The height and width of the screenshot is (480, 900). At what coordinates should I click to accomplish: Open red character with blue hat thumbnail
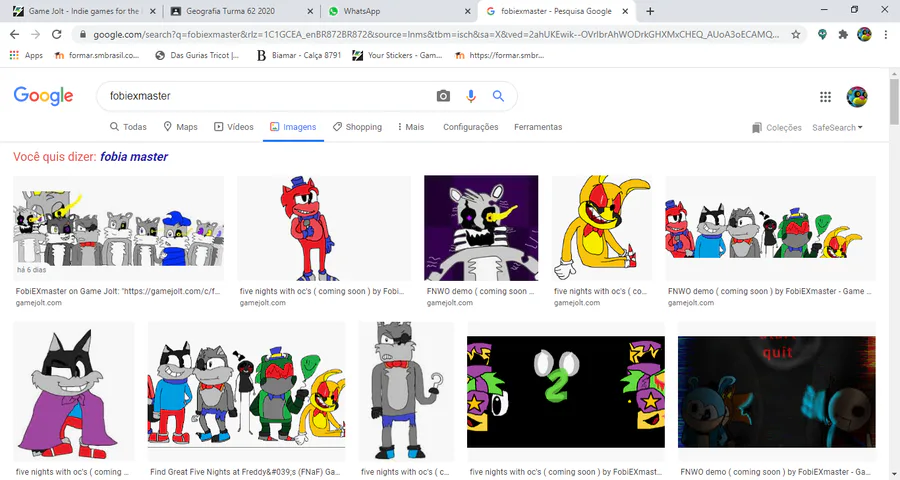click(x=324, y=229)
